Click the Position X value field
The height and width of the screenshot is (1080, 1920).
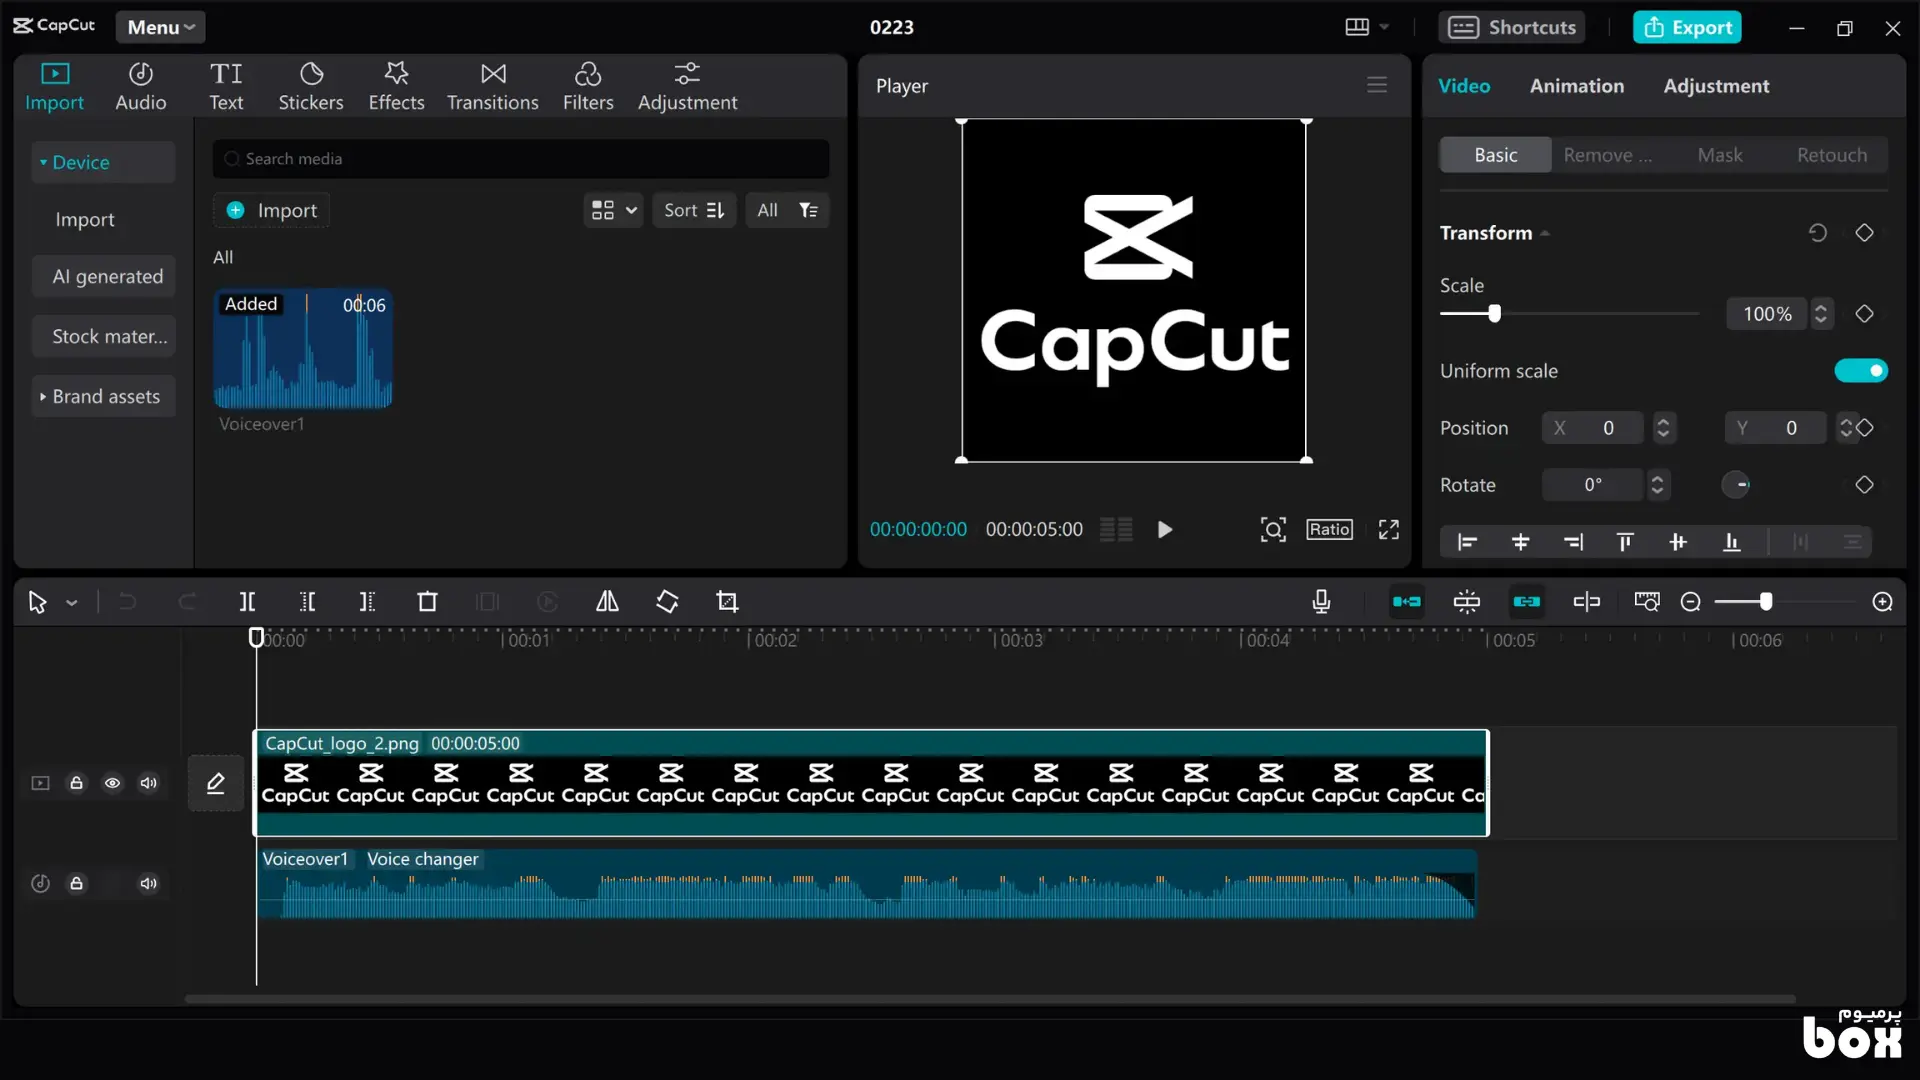click(x=1593, y=428)
